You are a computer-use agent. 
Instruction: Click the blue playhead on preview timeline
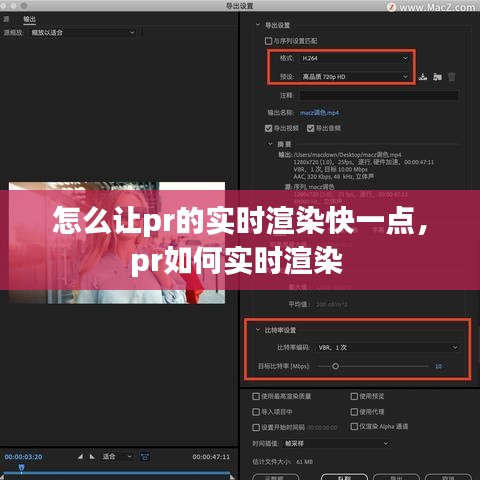coord(21,468)
